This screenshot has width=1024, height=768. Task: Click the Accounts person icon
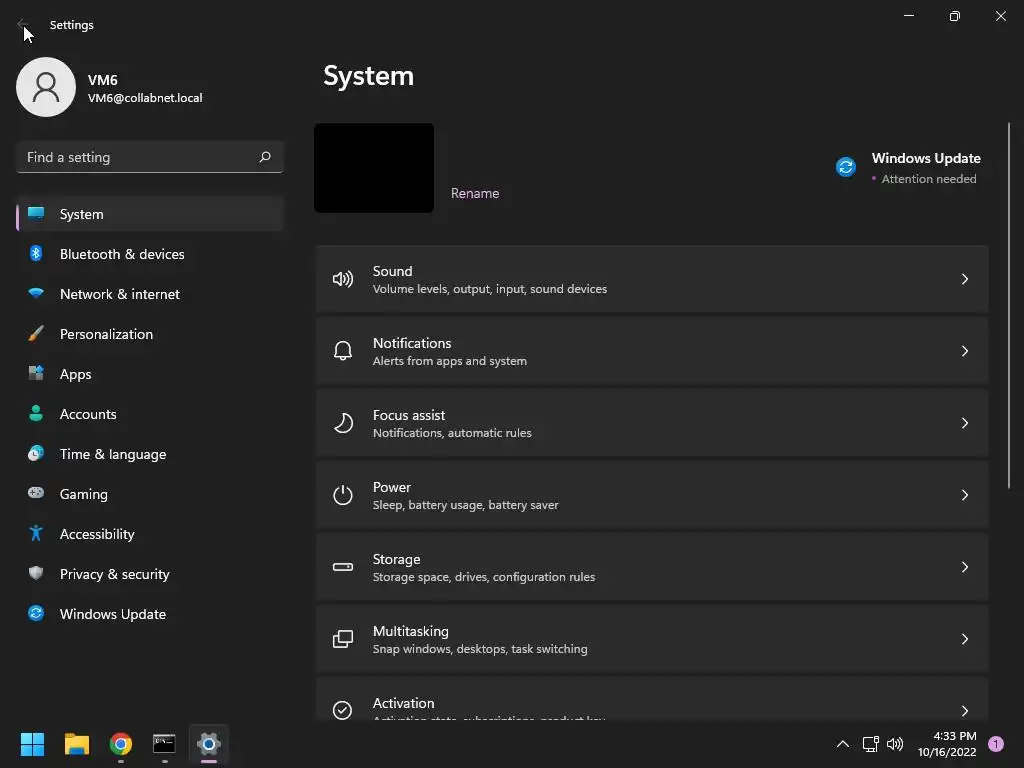pos(36,413)
